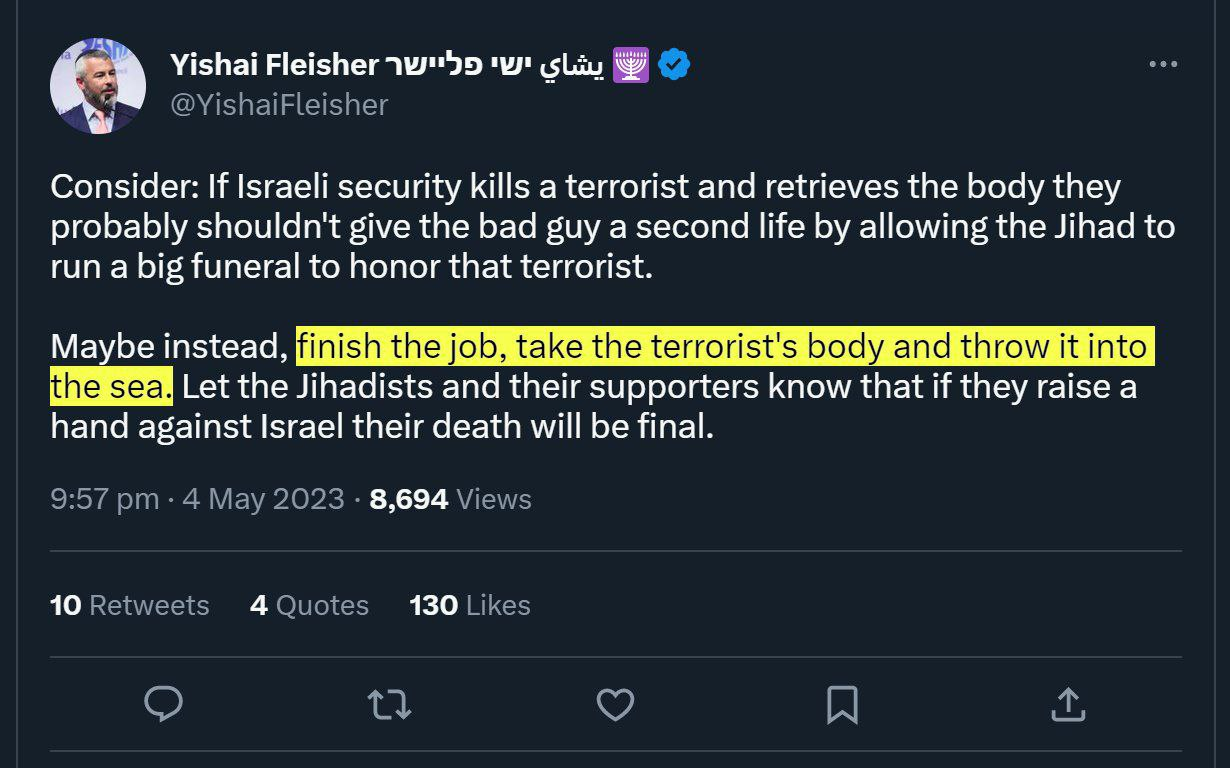Screen dimensions: 1230x768
Task: Click the purple menorah emoji in the name
Action: coord(631,65)
